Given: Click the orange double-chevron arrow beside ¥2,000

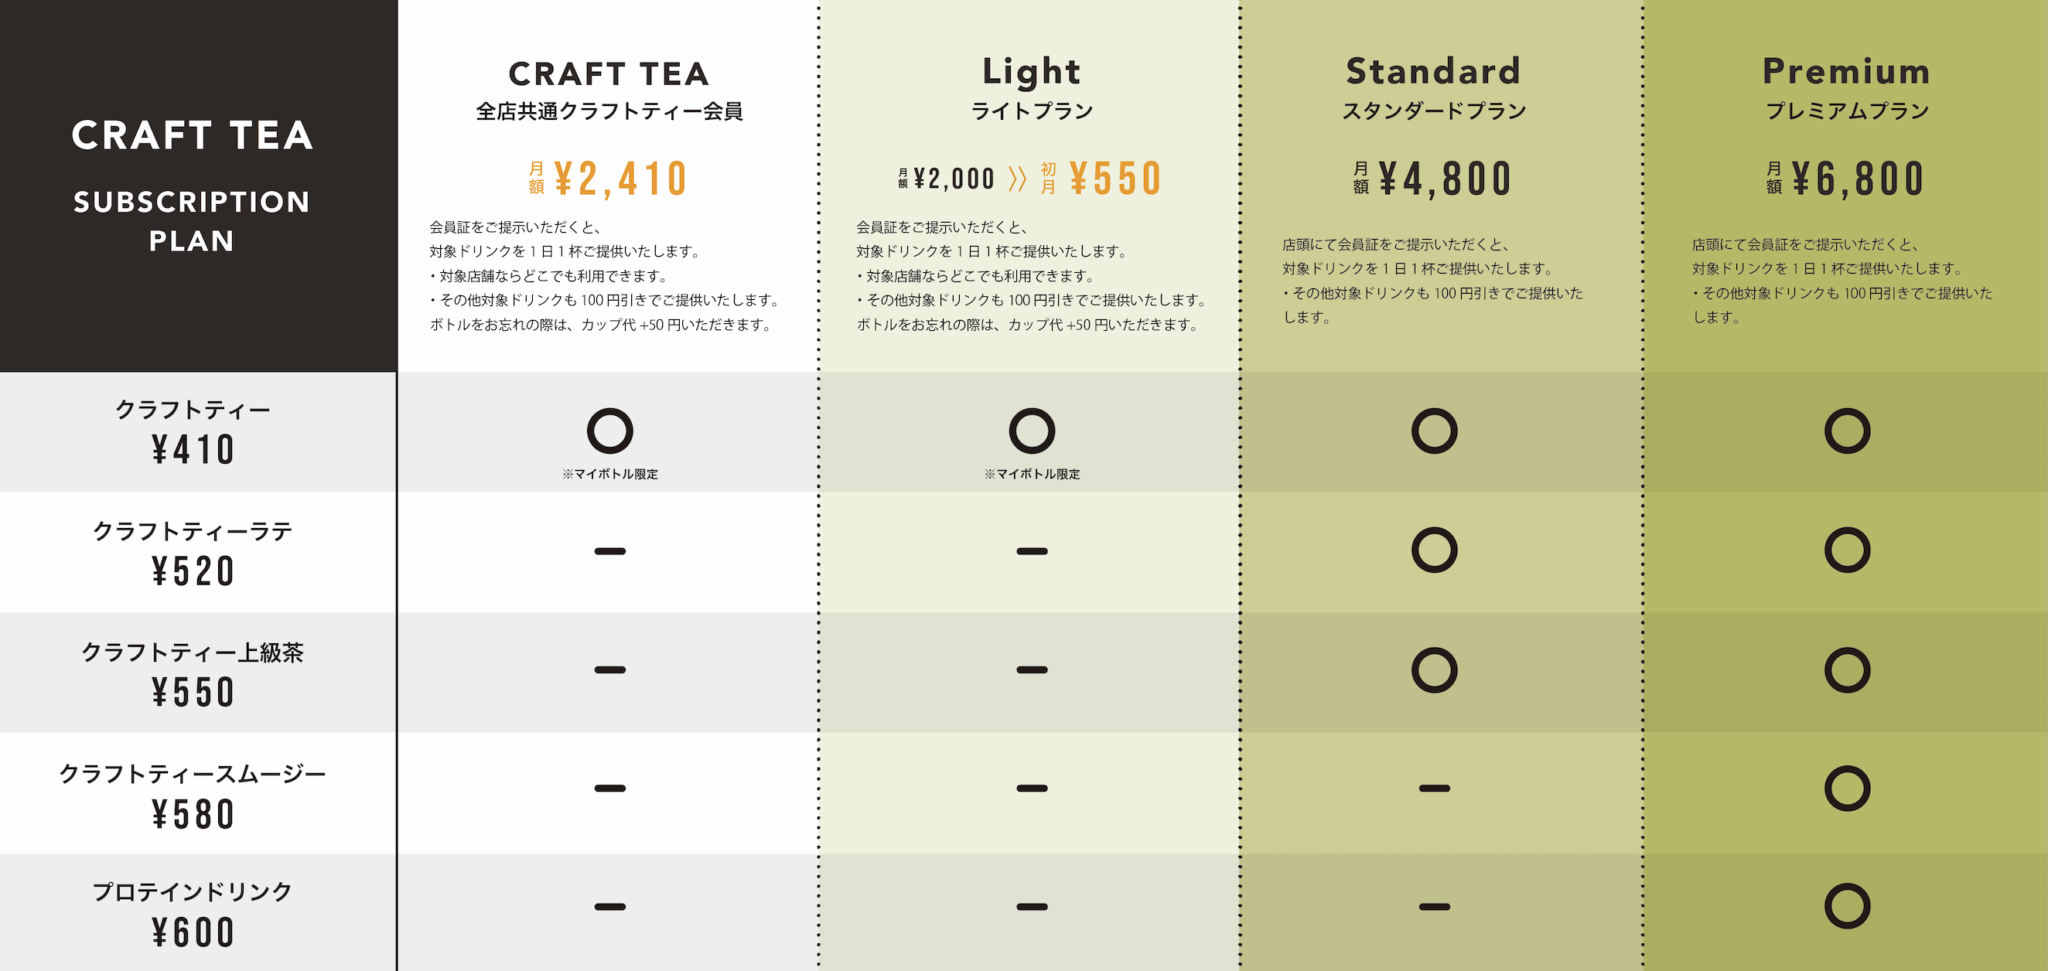Looking at the screenshot, I should 1017,179.
